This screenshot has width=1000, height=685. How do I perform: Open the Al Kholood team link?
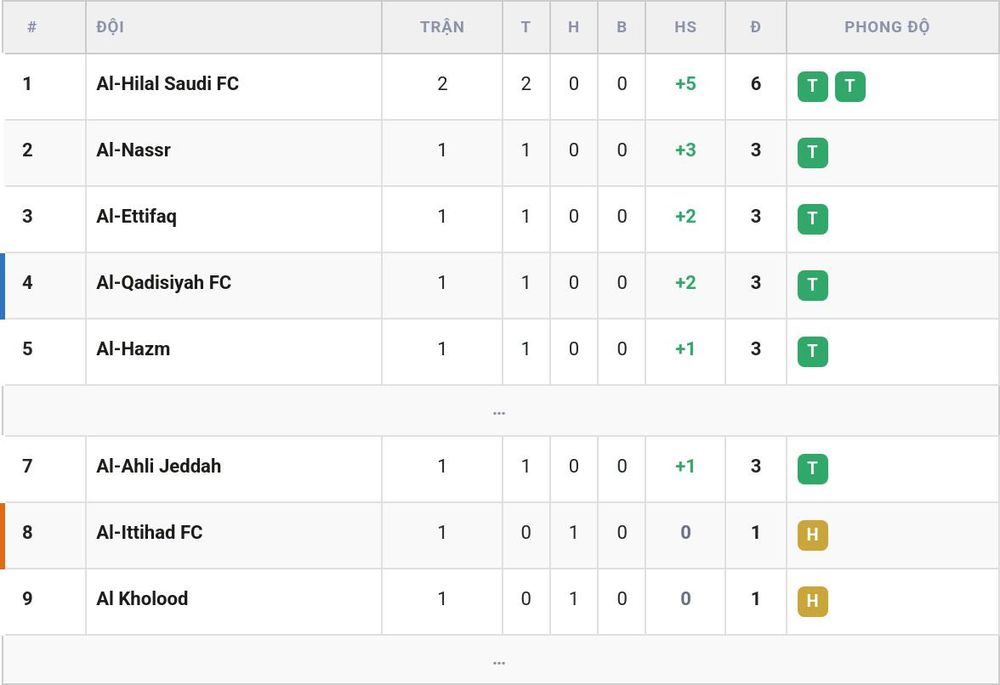(x=142, y=599)
